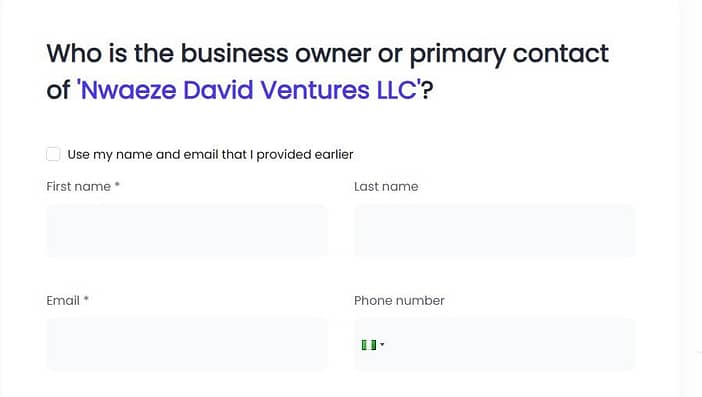Click the 'Phone number' field label
702x397 pixels.
399,300
